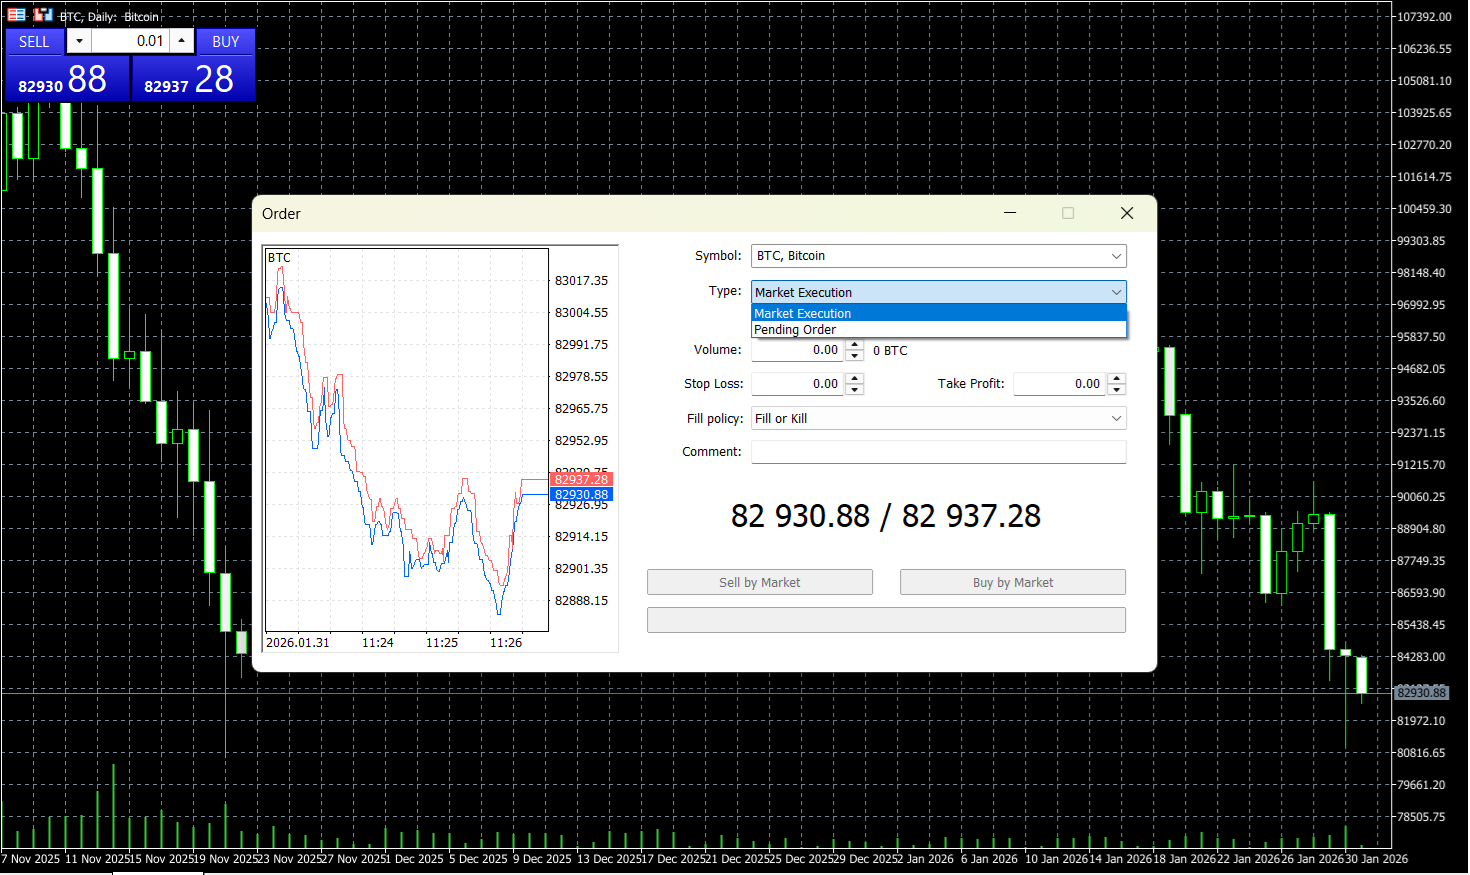Click tick chart price label 83017.35

tap(581, 281)
